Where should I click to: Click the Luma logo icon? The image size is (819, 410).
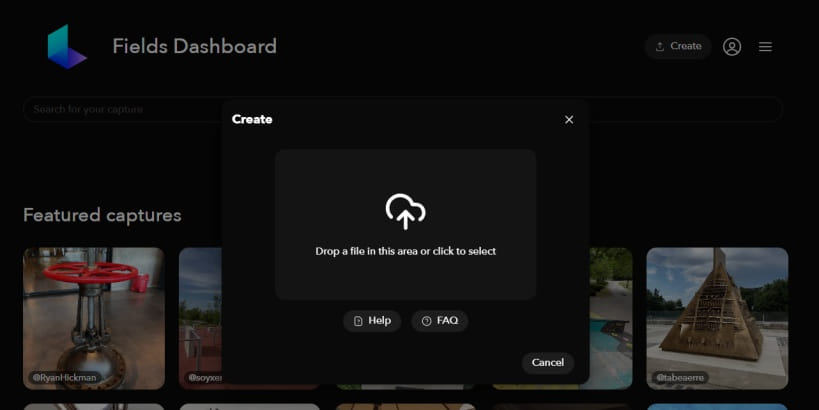coord(66,46)
